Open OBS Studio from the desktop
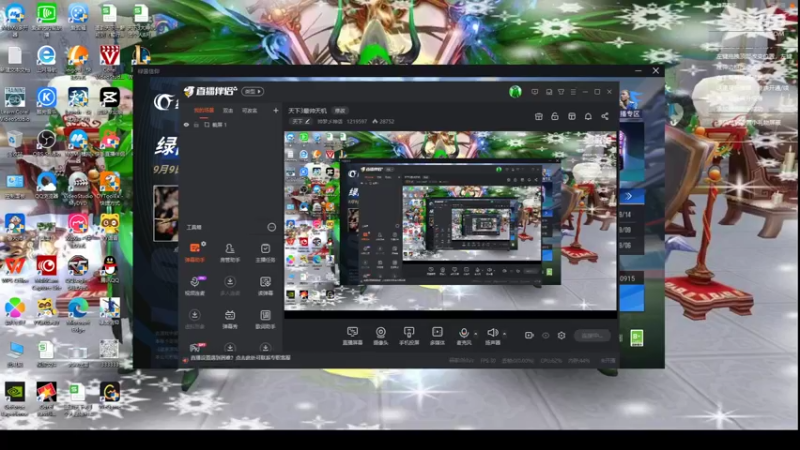The width and height of the screenshot is (800, 450). [46, 142]
